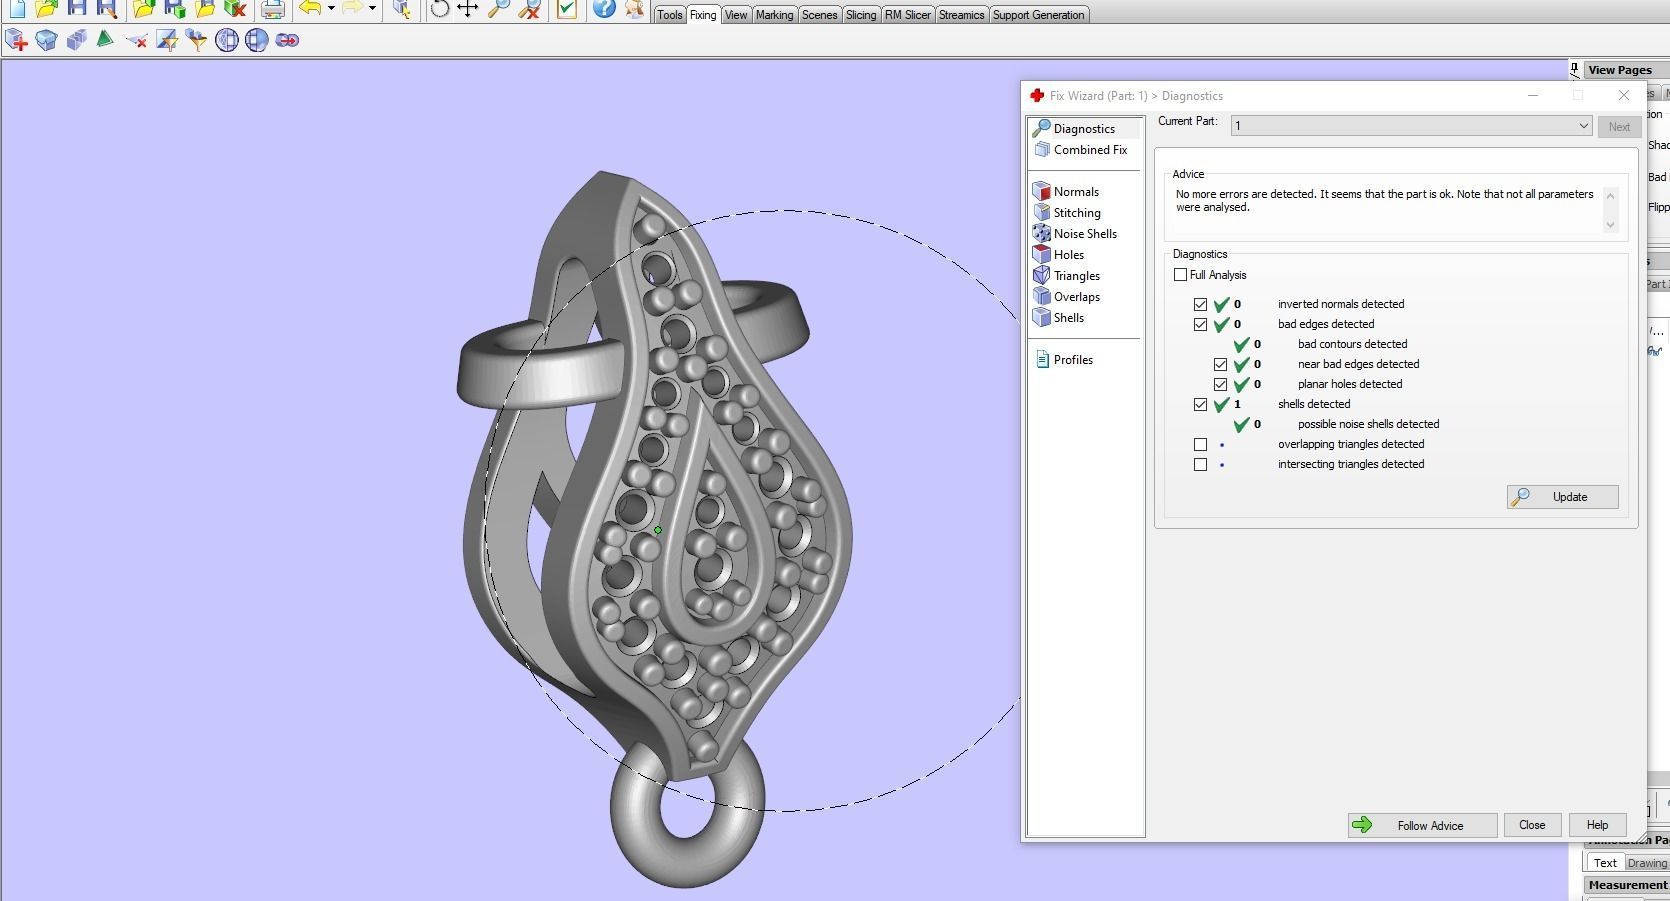Click the filter sharp triangles funnel icon

[167, 40]
